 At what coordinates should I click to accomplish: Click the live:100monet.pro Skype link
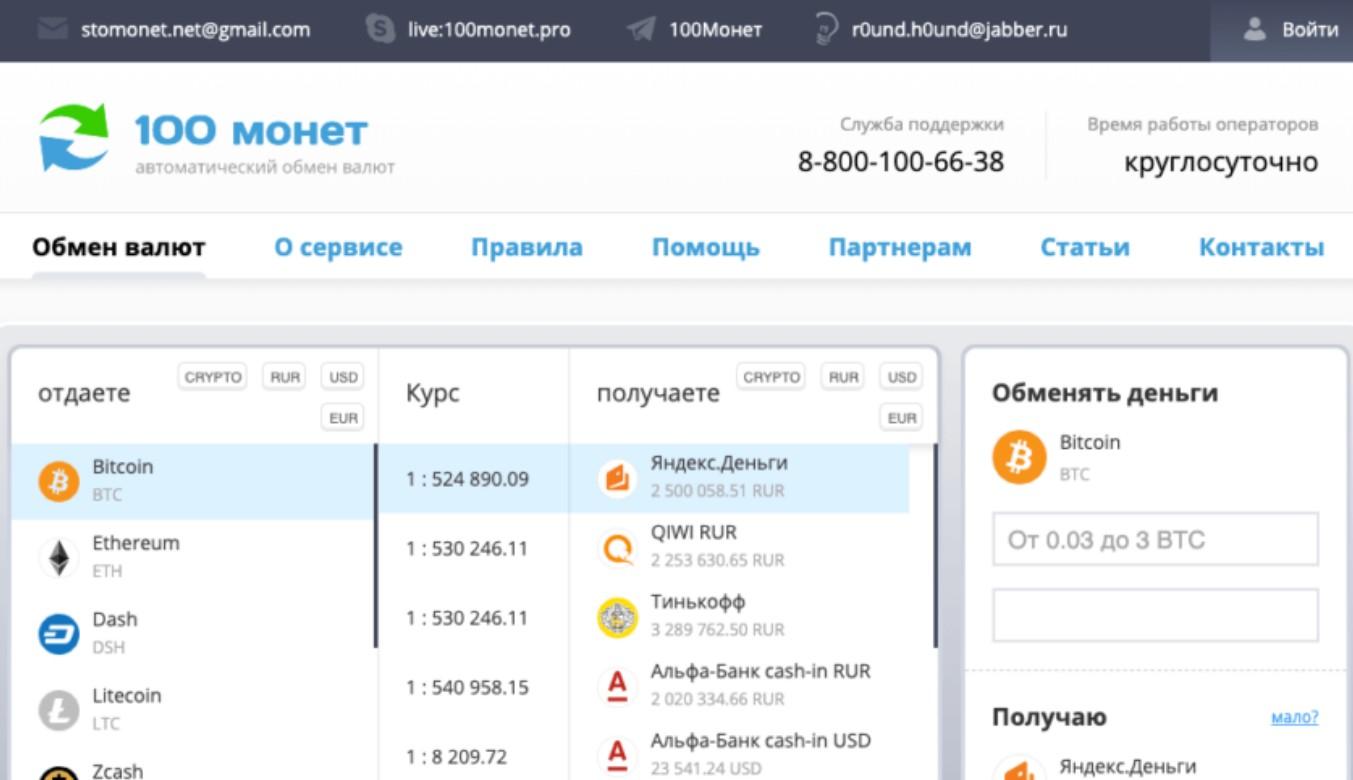(489, 29)
